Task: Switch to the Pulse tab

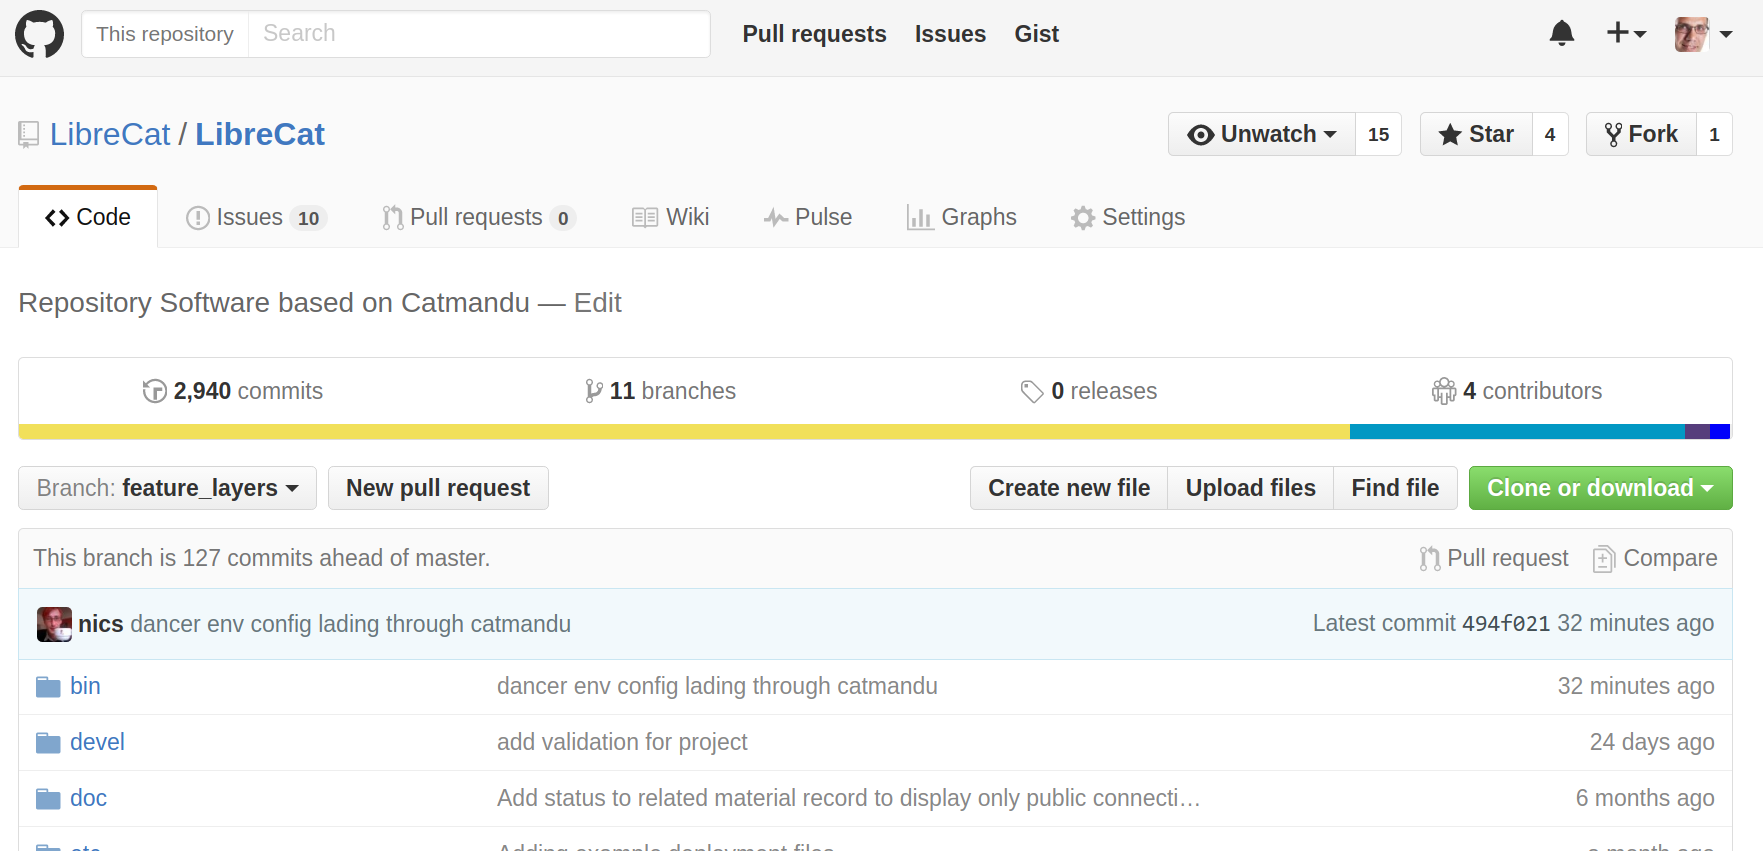Action: coord(808,217)
